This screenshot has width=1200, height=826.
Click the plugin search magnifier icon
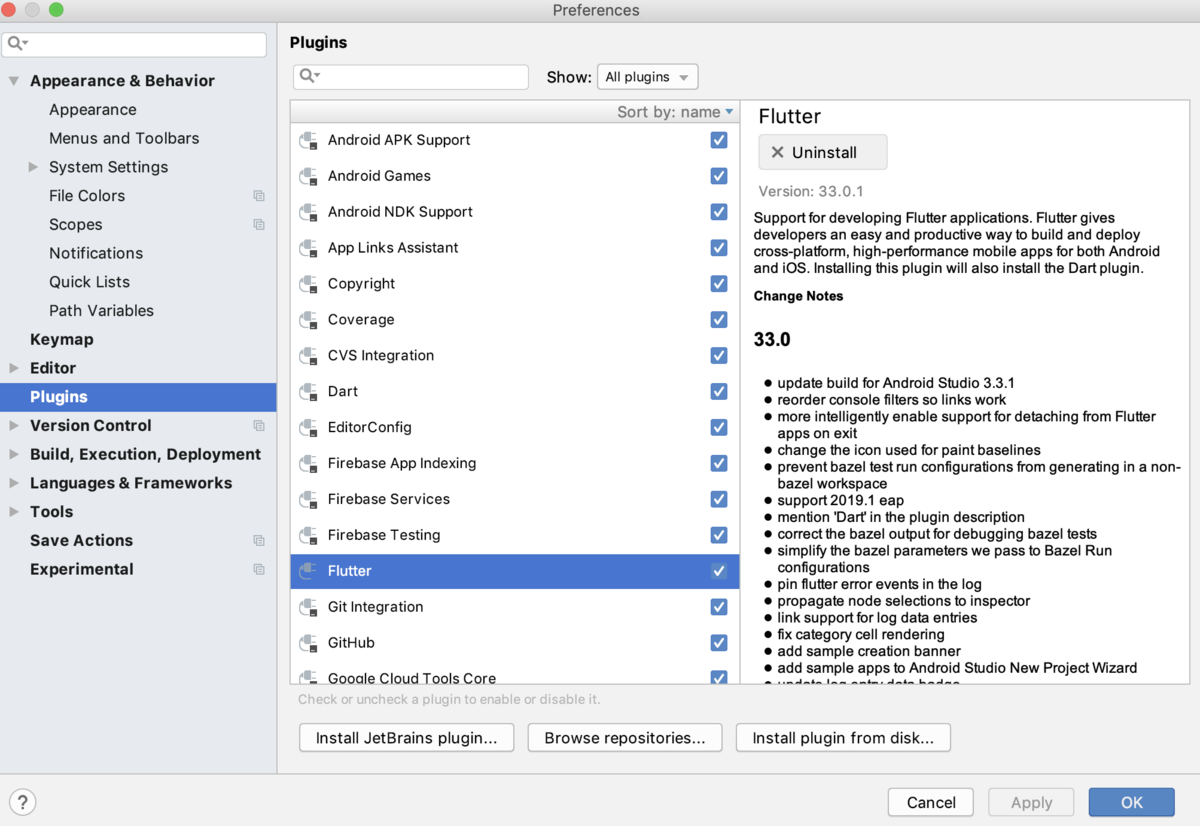[309, 76]
